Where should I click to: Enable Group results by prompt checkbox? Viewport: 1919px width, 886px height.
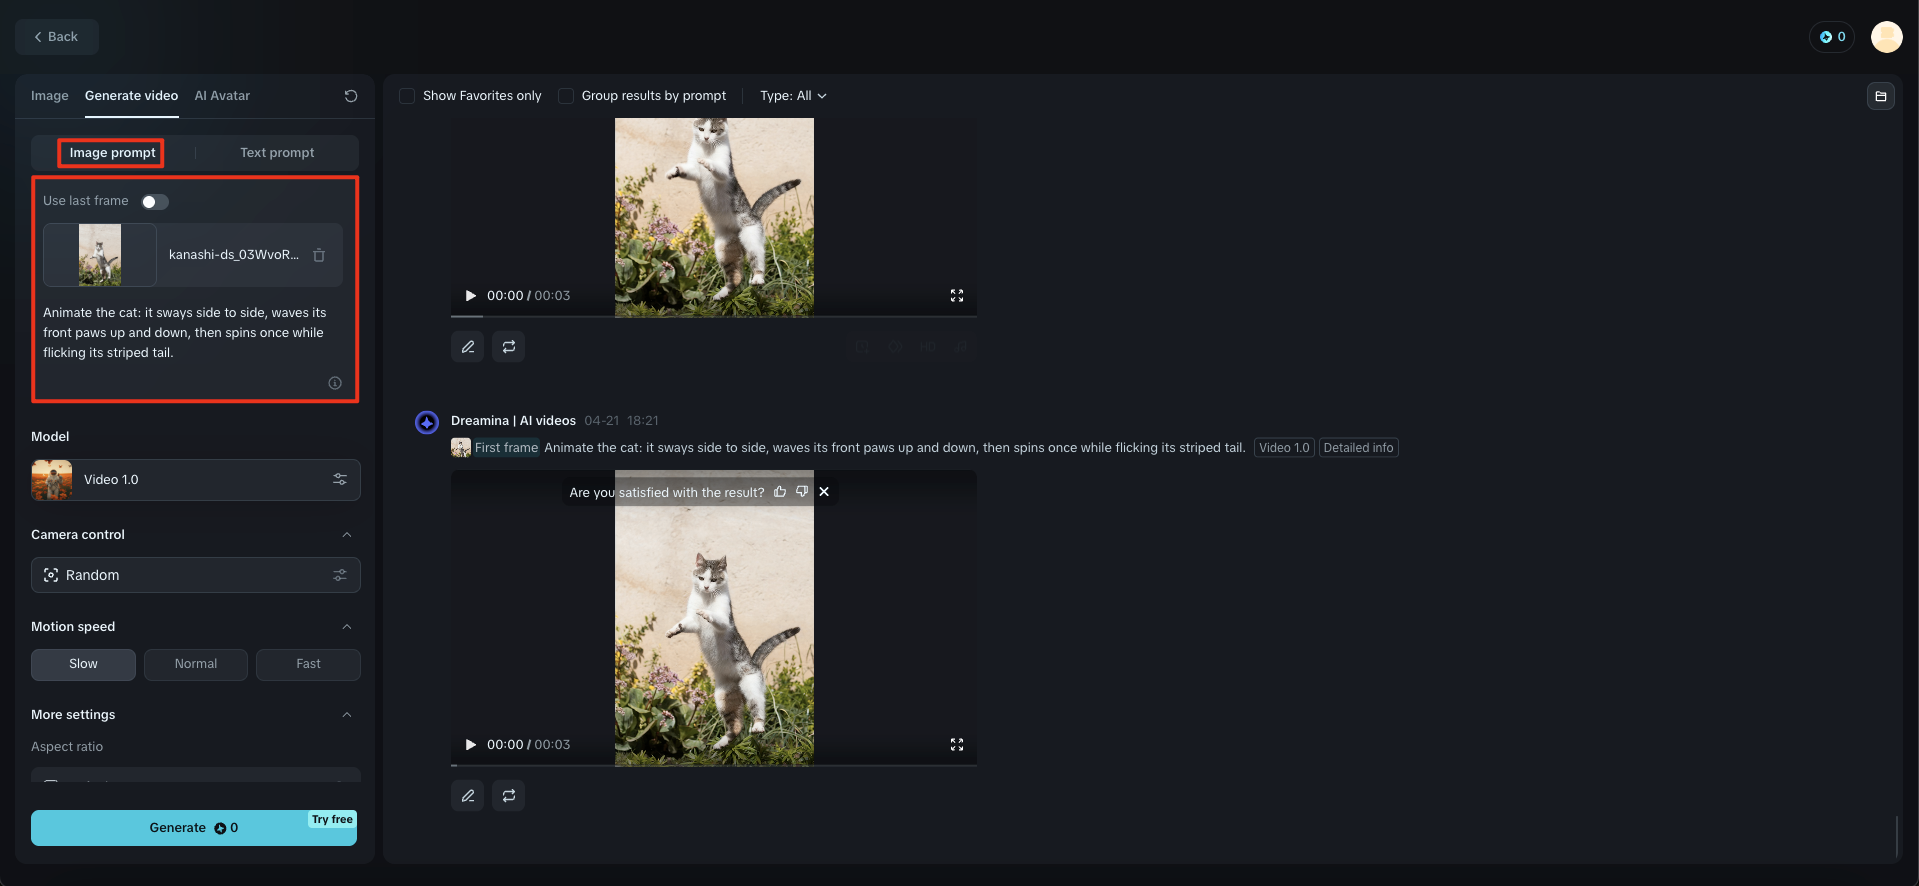566,96
